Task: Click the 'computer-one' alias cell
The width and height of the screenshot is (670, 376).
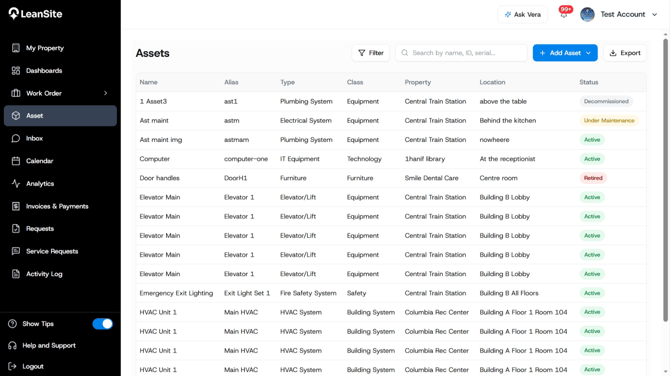Action: point(246,159)
